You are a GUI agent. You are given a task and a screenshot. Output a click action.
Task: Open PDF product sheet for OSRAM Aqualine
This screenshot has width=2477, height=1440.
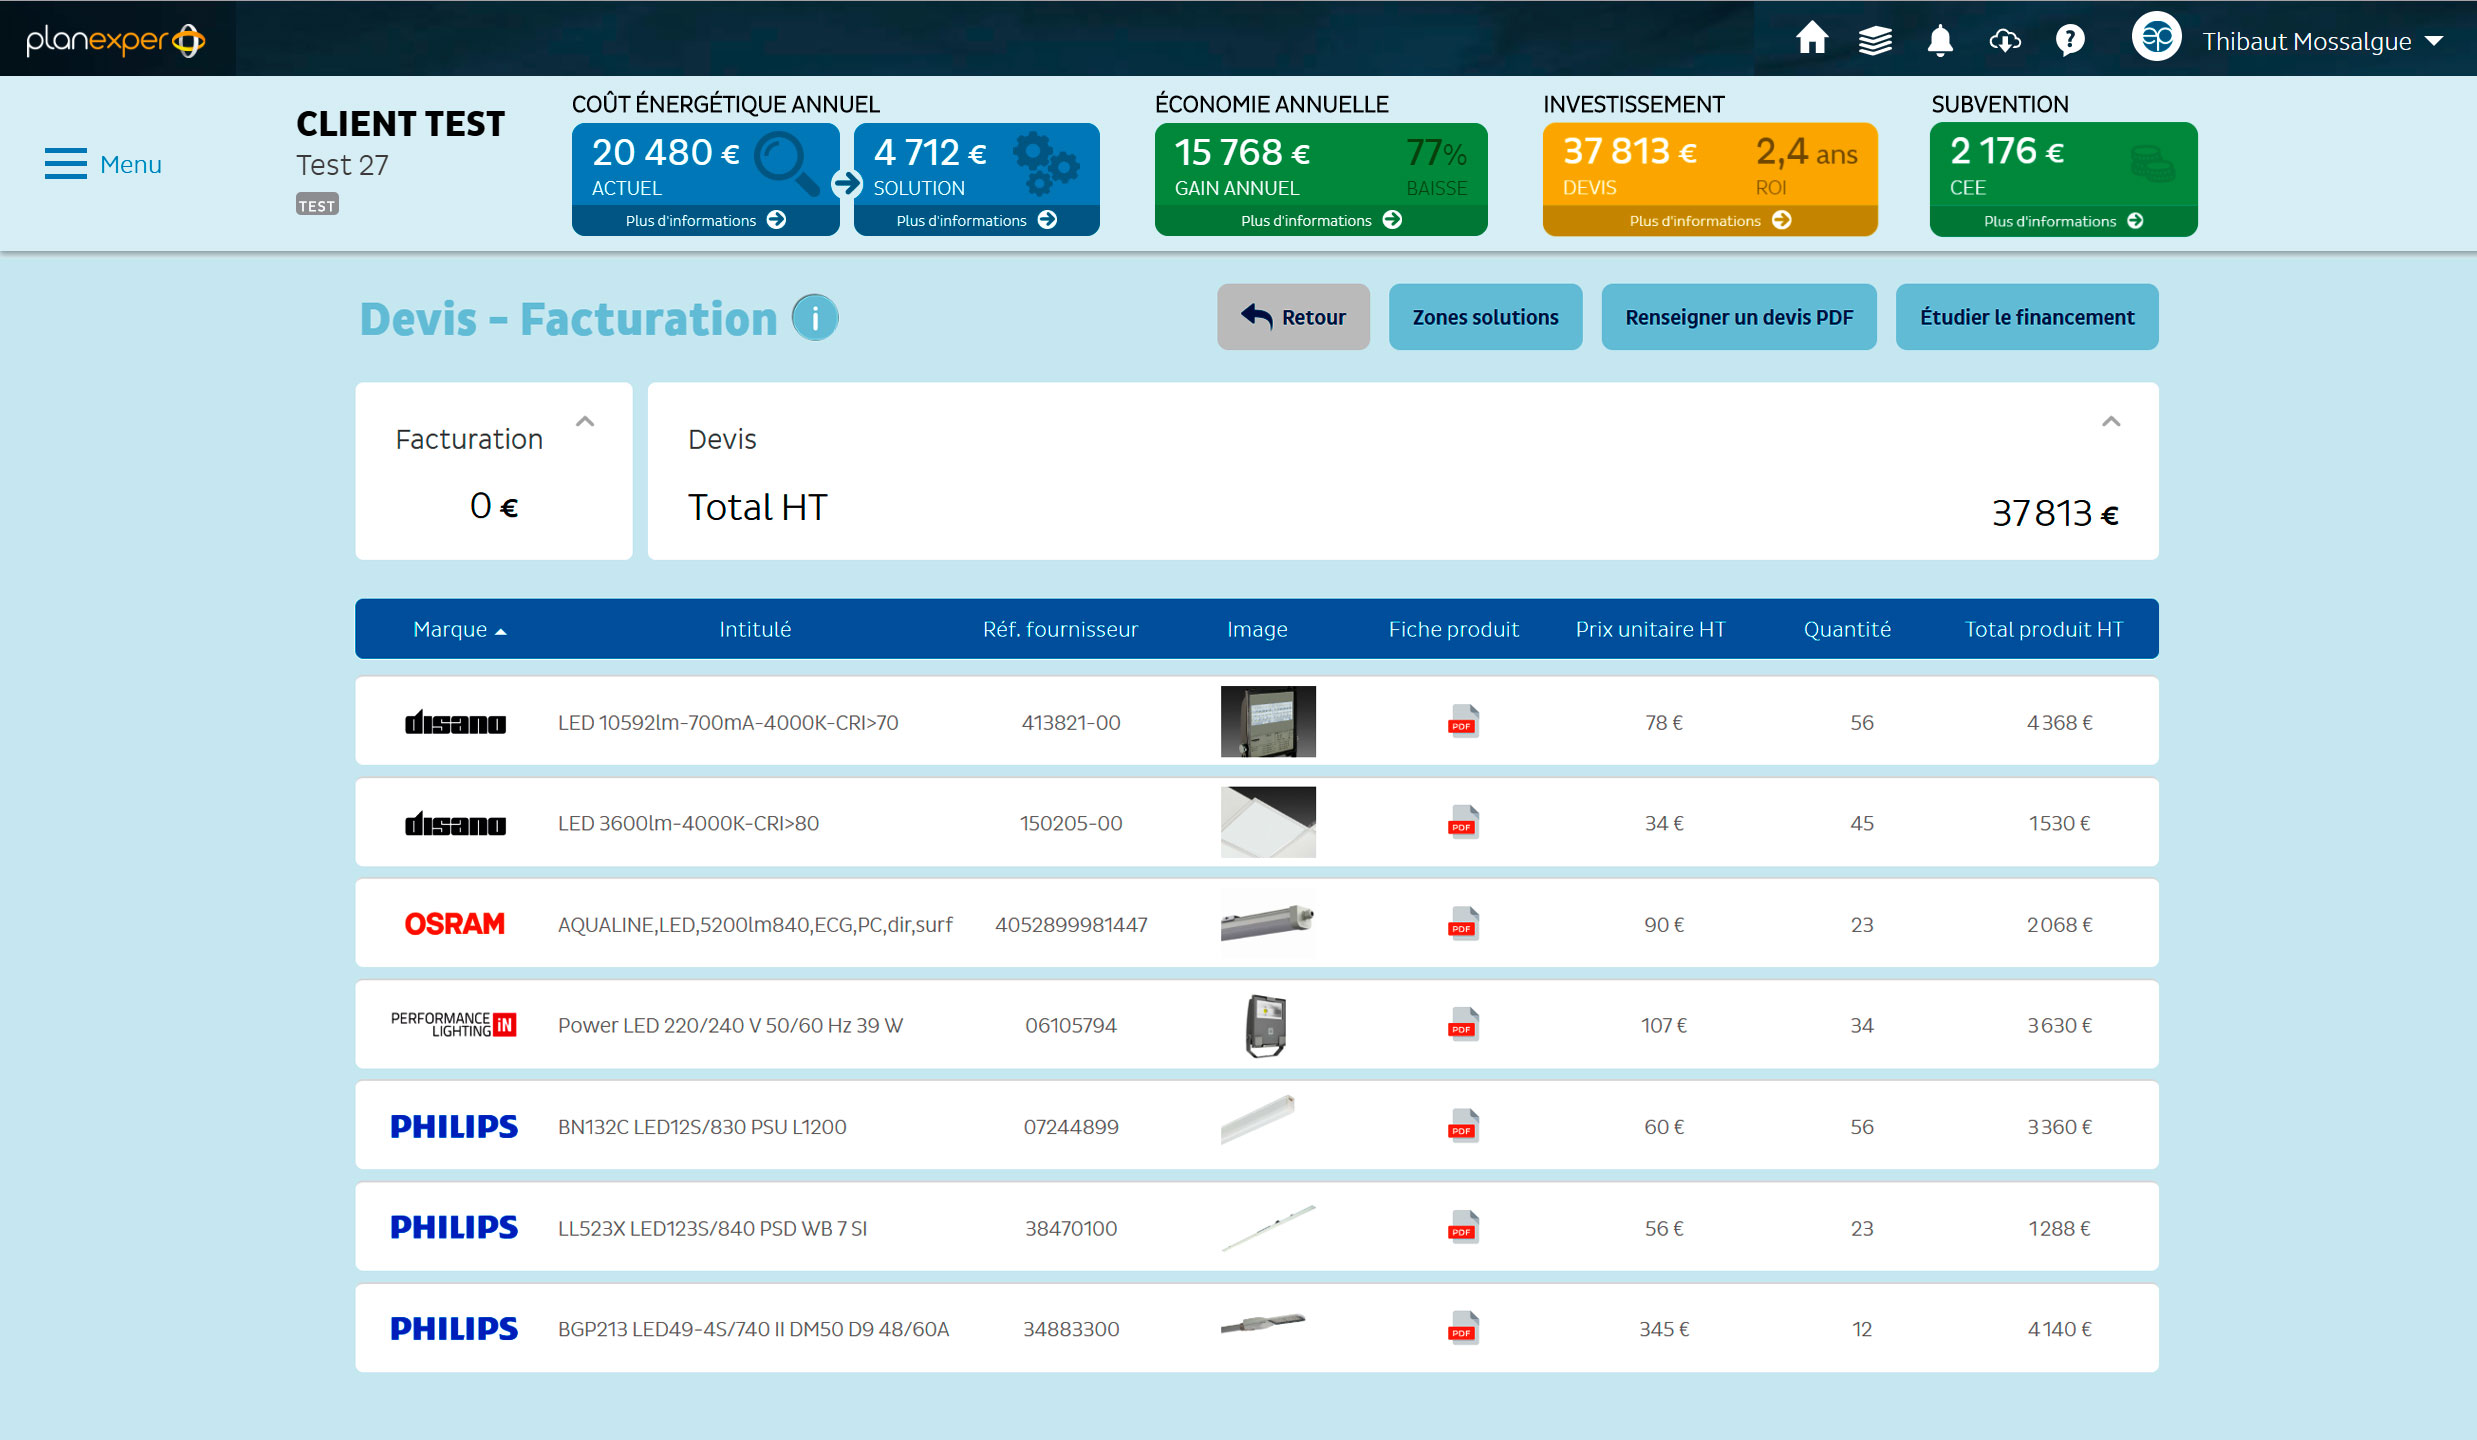pyautogui.click(x=1463, y=924)
